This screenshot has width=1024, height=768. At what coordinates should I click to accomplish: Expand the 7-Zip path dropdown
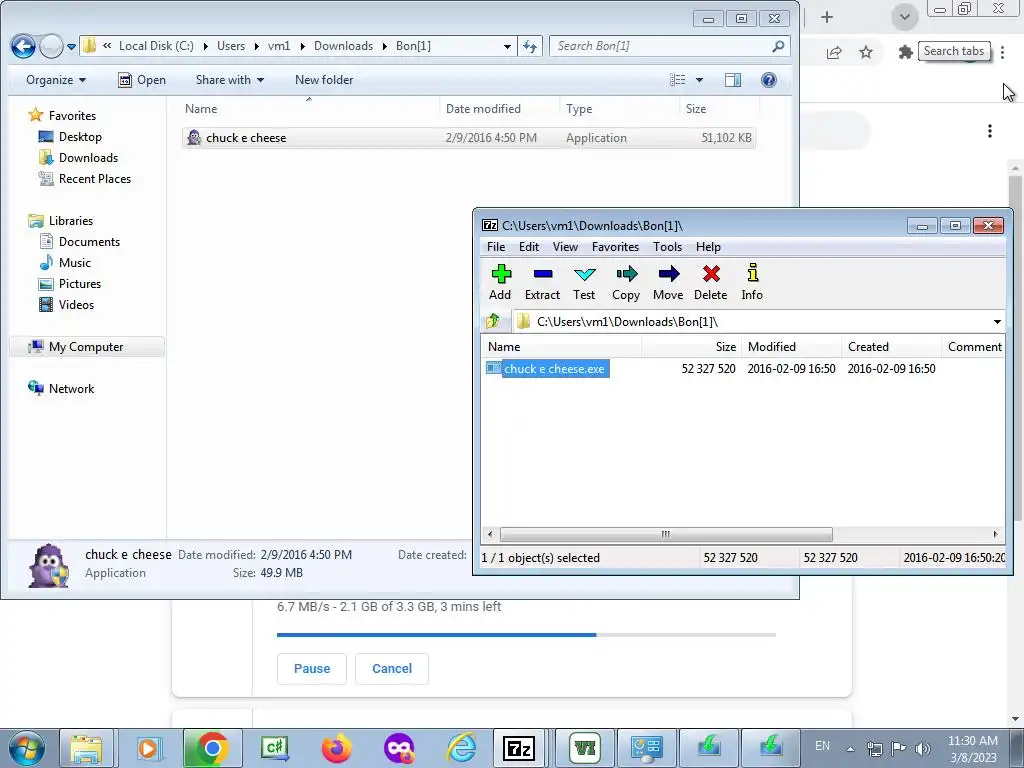[997, 321]
